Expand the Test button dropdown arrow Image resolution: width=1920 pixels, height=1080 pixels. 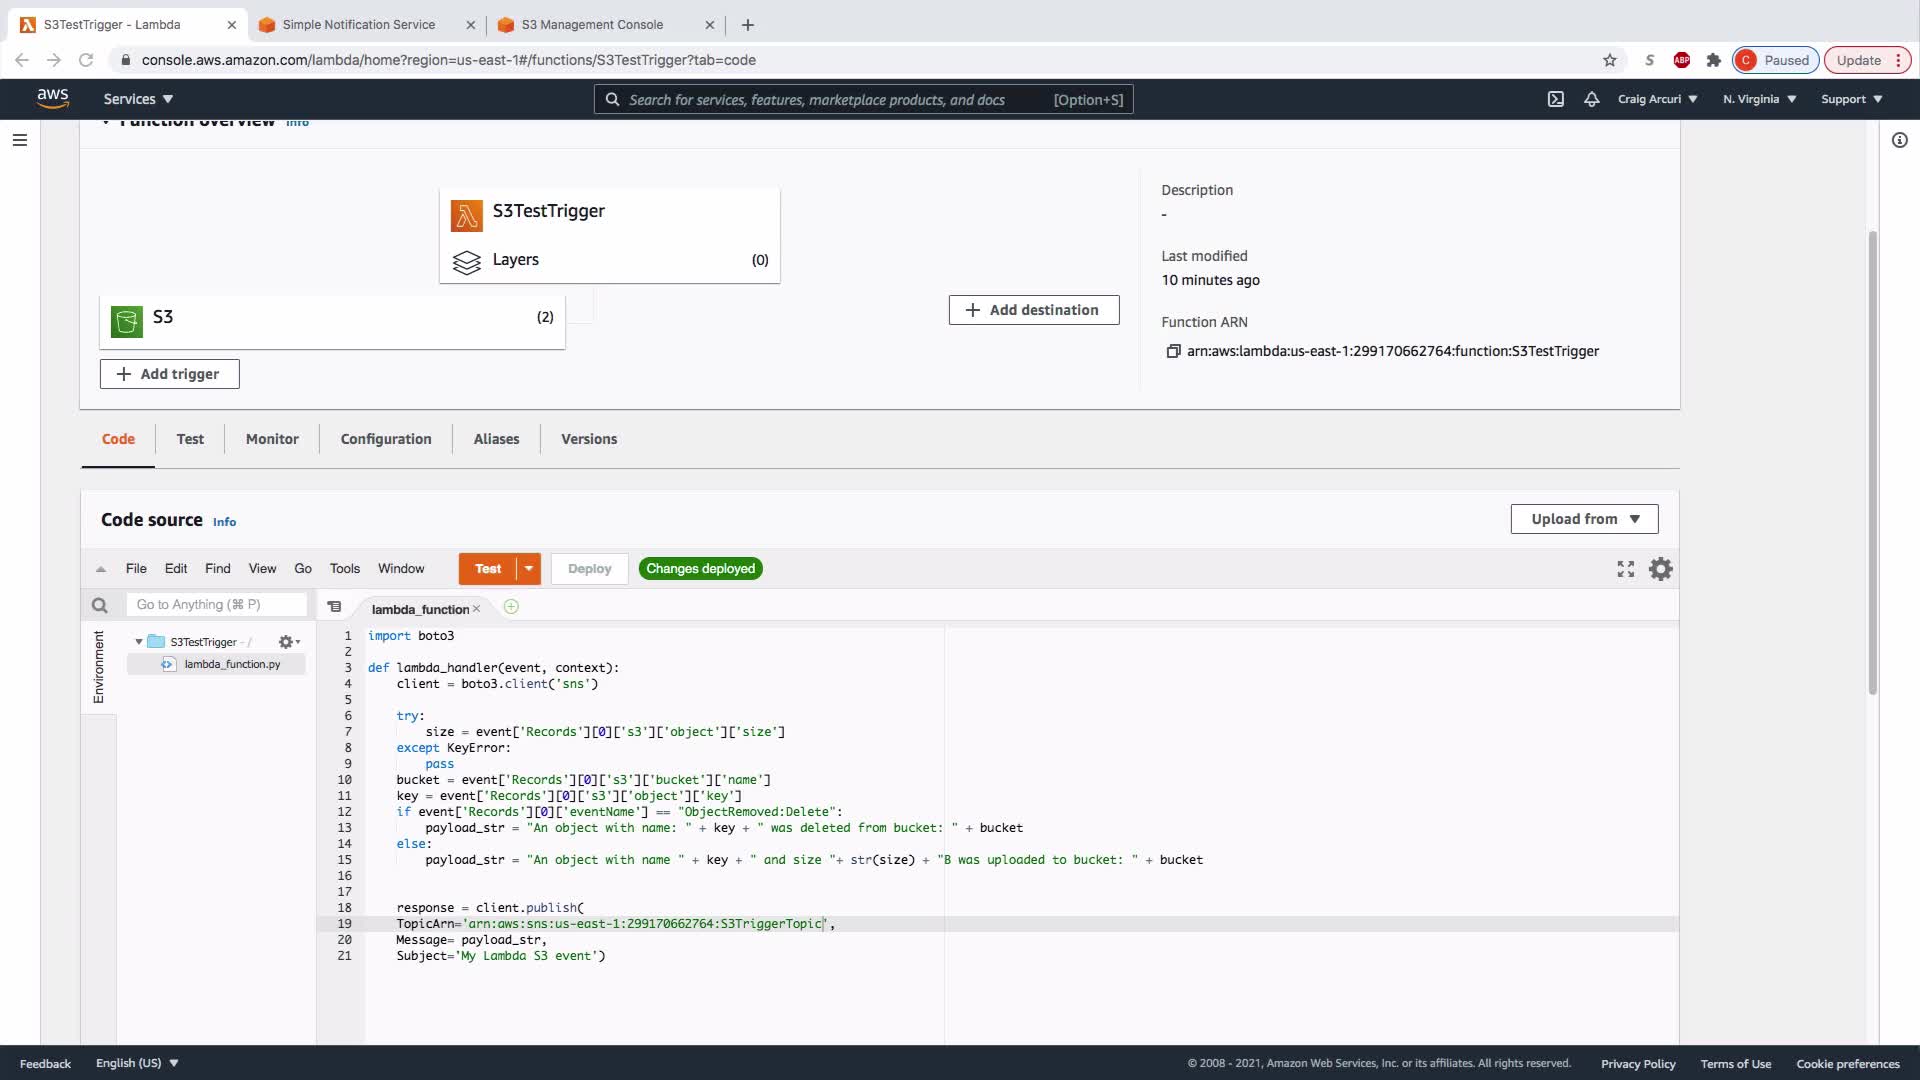(528, 569)
